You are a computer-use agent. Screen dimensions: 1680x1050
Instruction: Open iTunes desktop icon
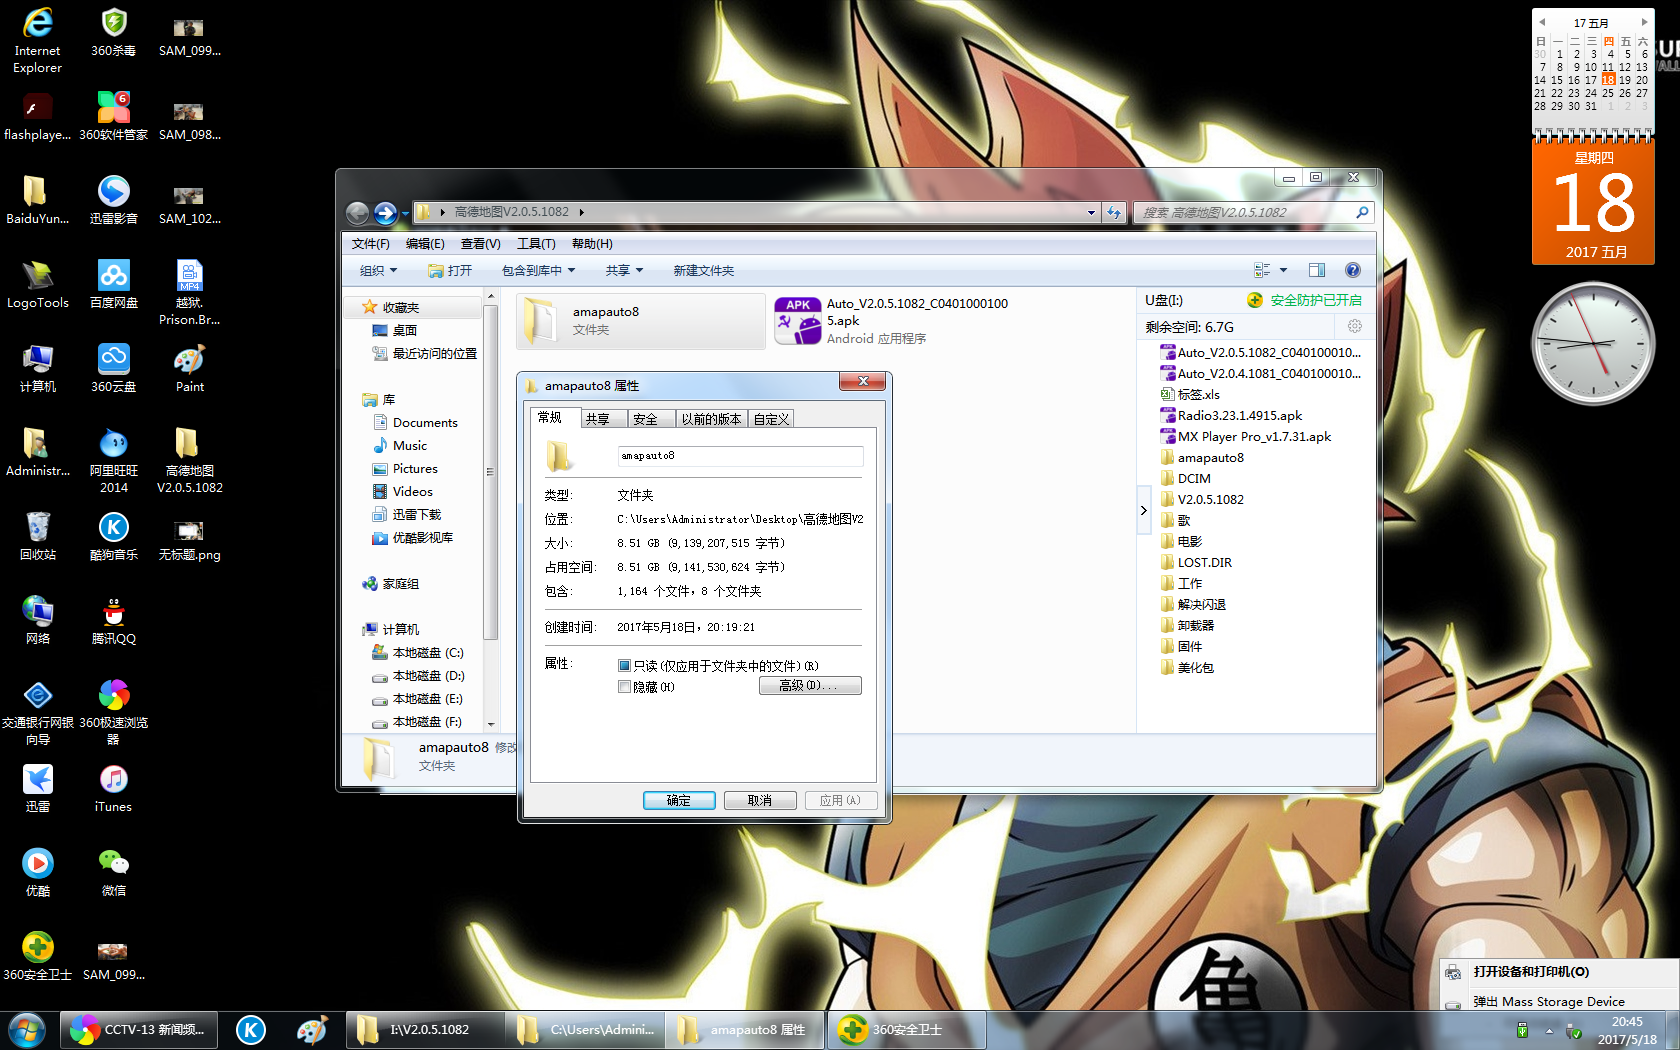point(114,788)
